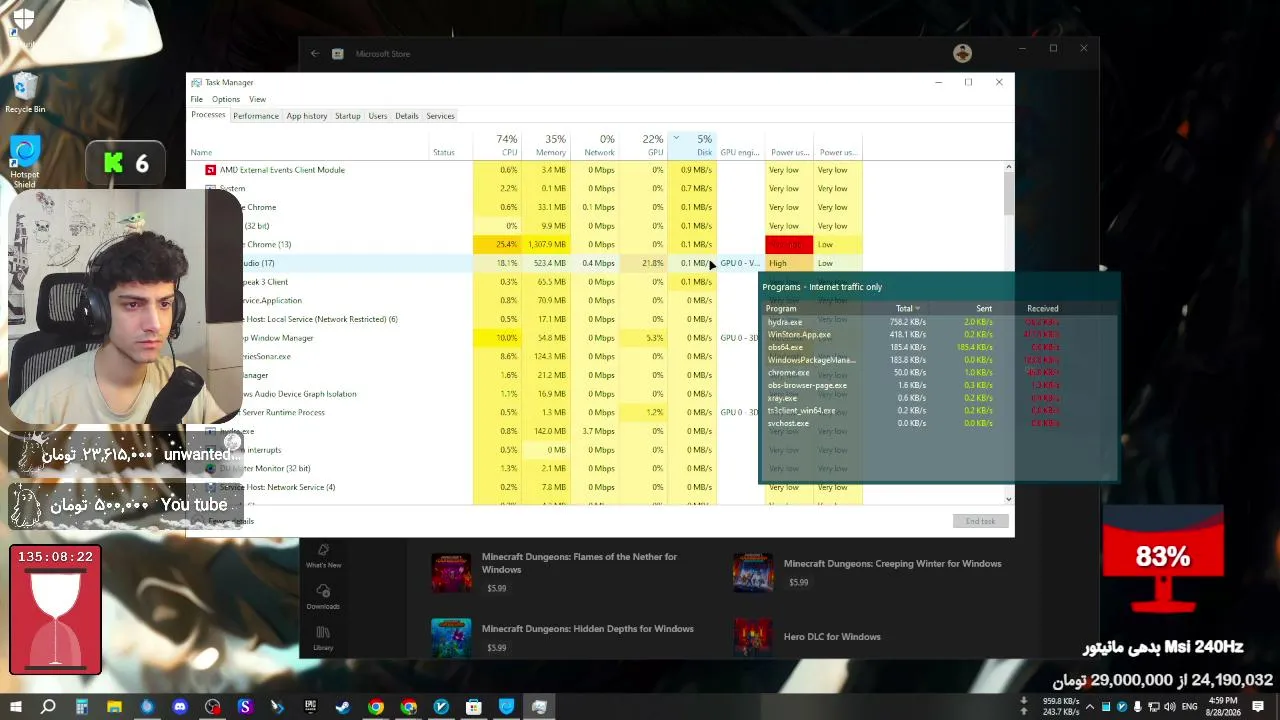Switch to the Services tab

pyautogui.click(x=441, y=116)
